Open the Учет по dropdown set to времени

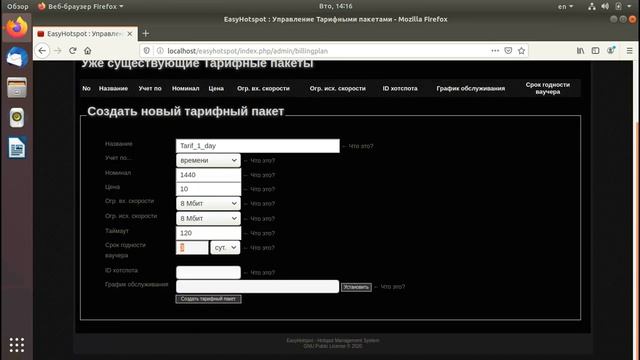coord(208,160)
